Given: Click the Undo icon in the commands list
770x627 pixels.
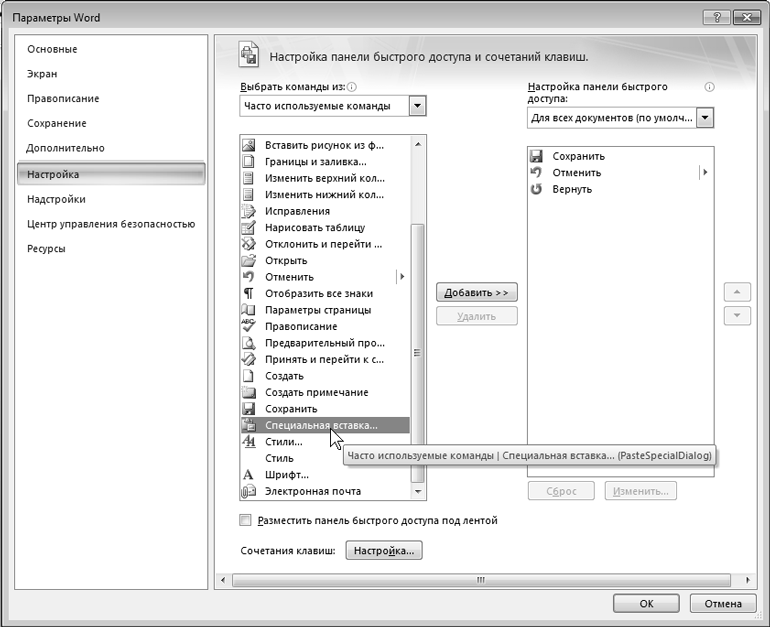Looking at the screenshot, I should [249, 277].
